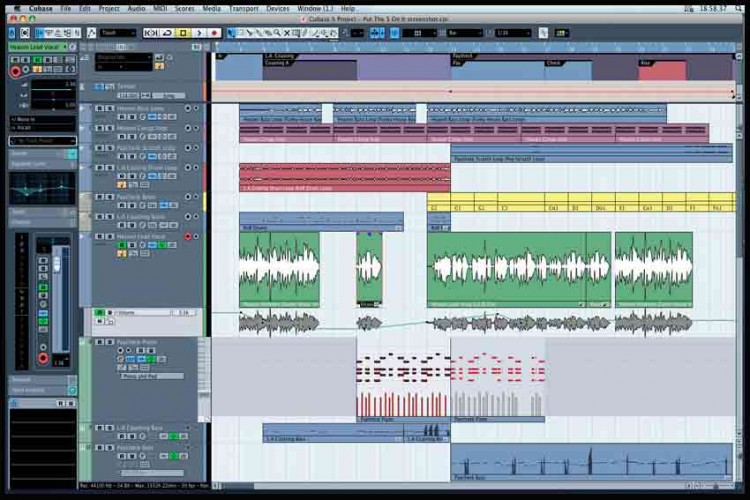This screenshot has width=750, height=500.
Task: Open the MIDI menu
Action: pyautogui.click(x=160, y=9)
